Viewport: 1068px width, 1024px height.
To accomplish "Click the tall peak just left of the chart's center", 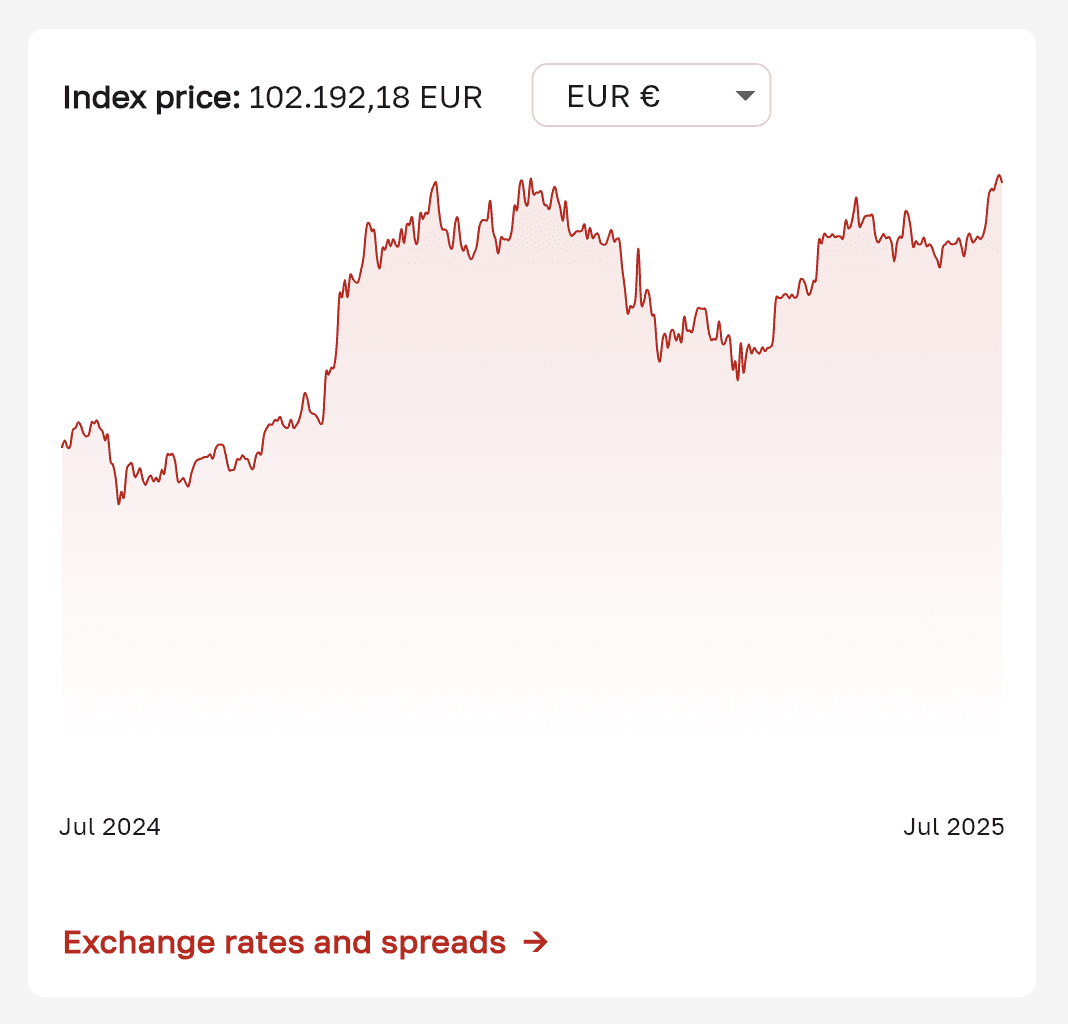I will click(x=436, y=184).
